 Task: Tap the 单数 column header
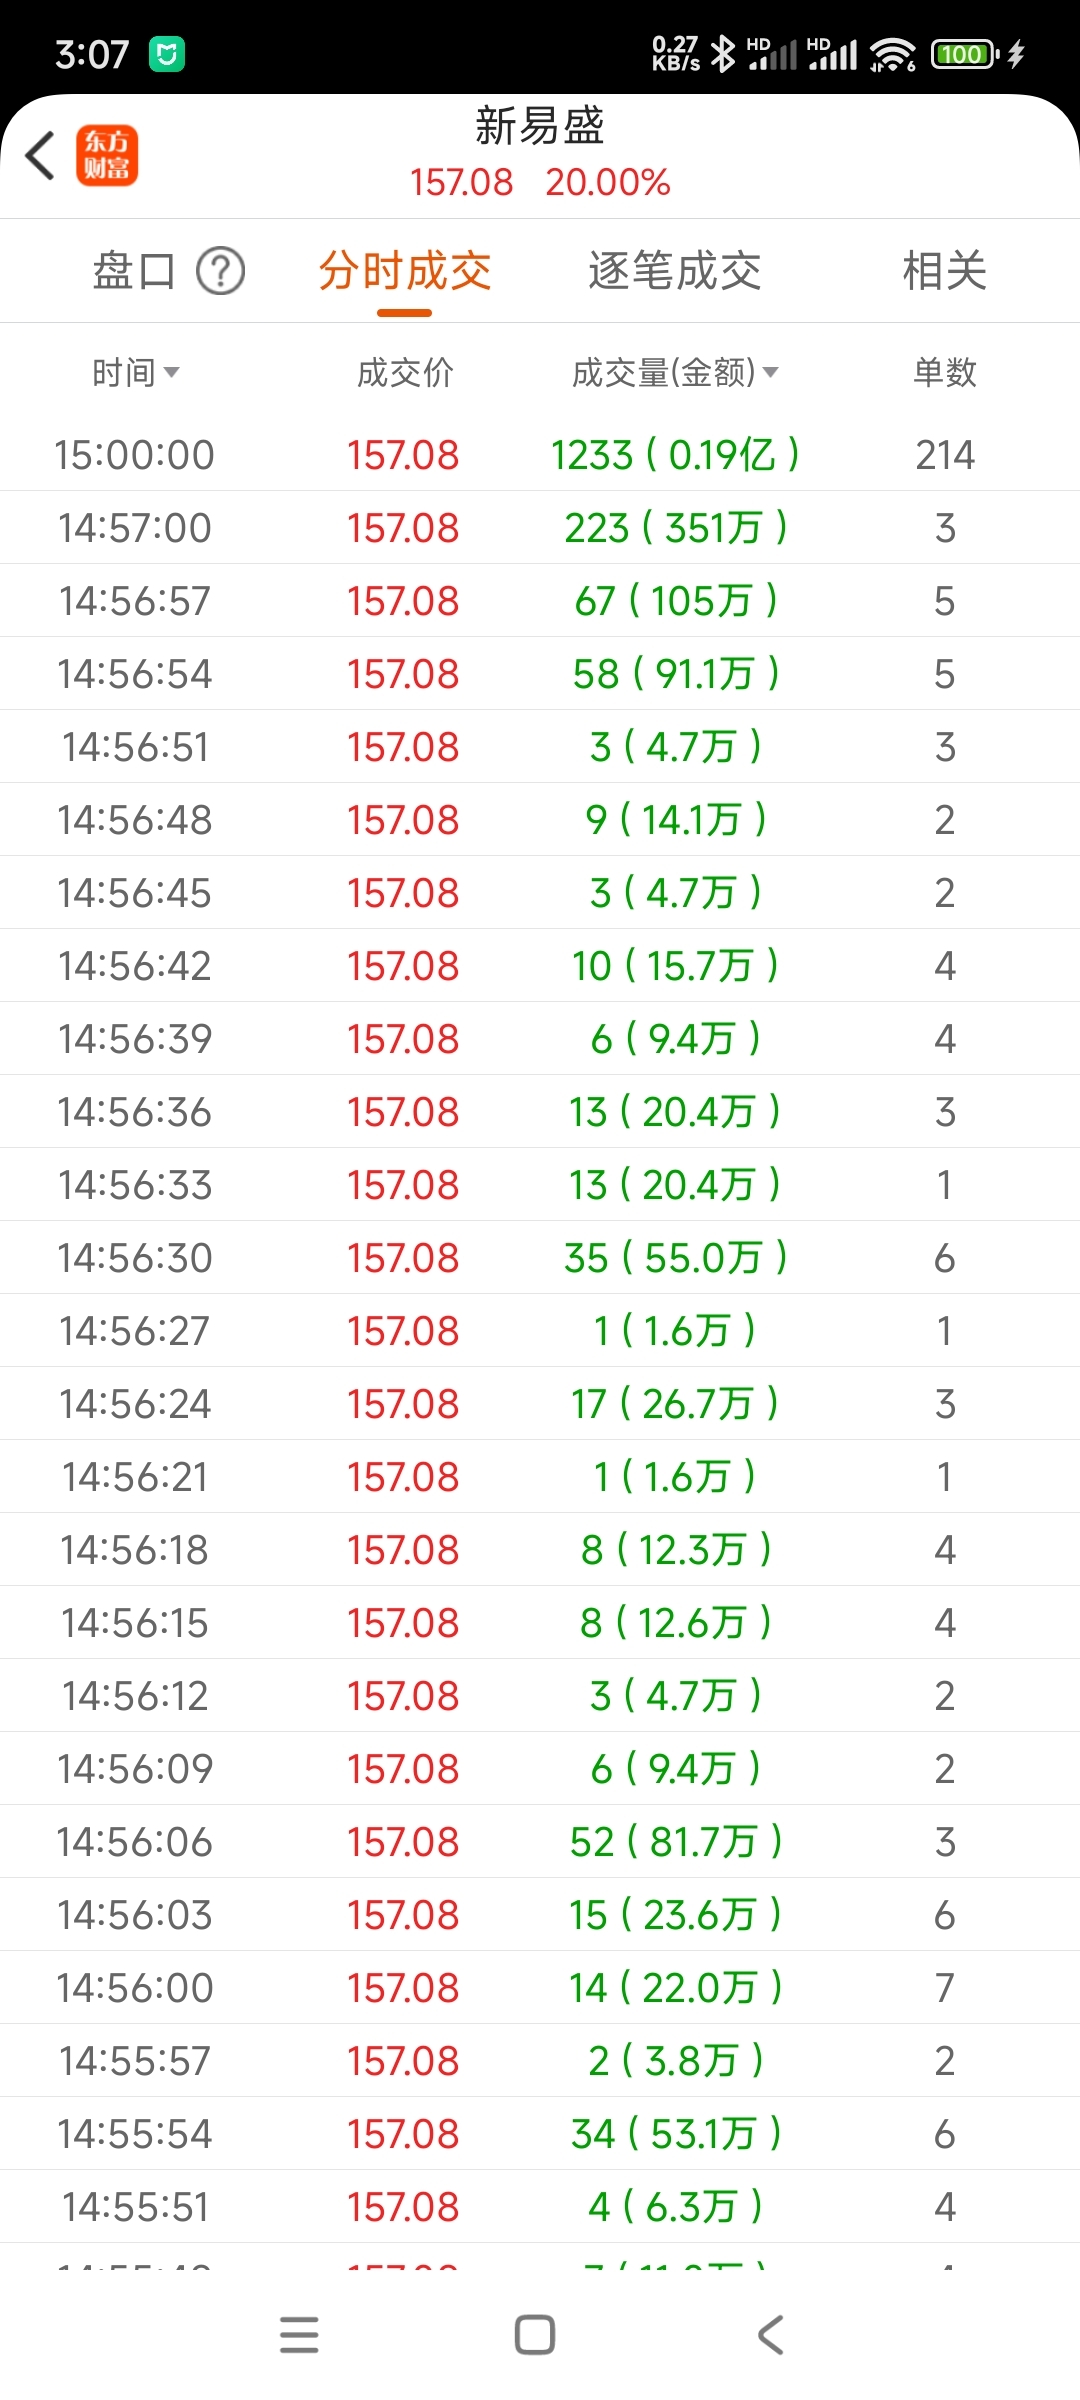click(945, 372)
